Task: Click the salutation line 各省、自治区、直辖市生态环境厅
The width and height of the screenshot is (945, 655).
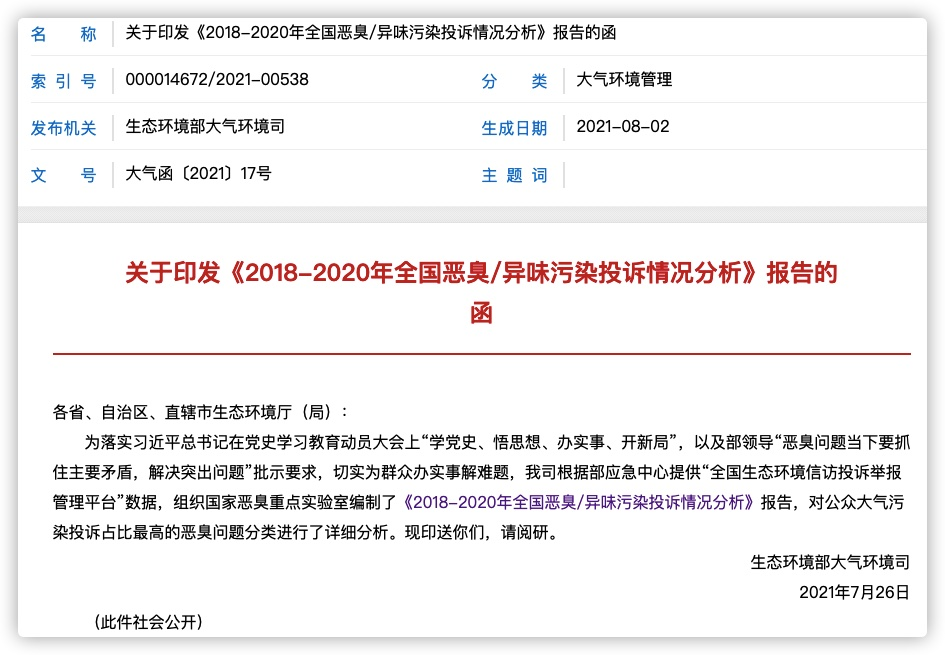Action: 202,412
